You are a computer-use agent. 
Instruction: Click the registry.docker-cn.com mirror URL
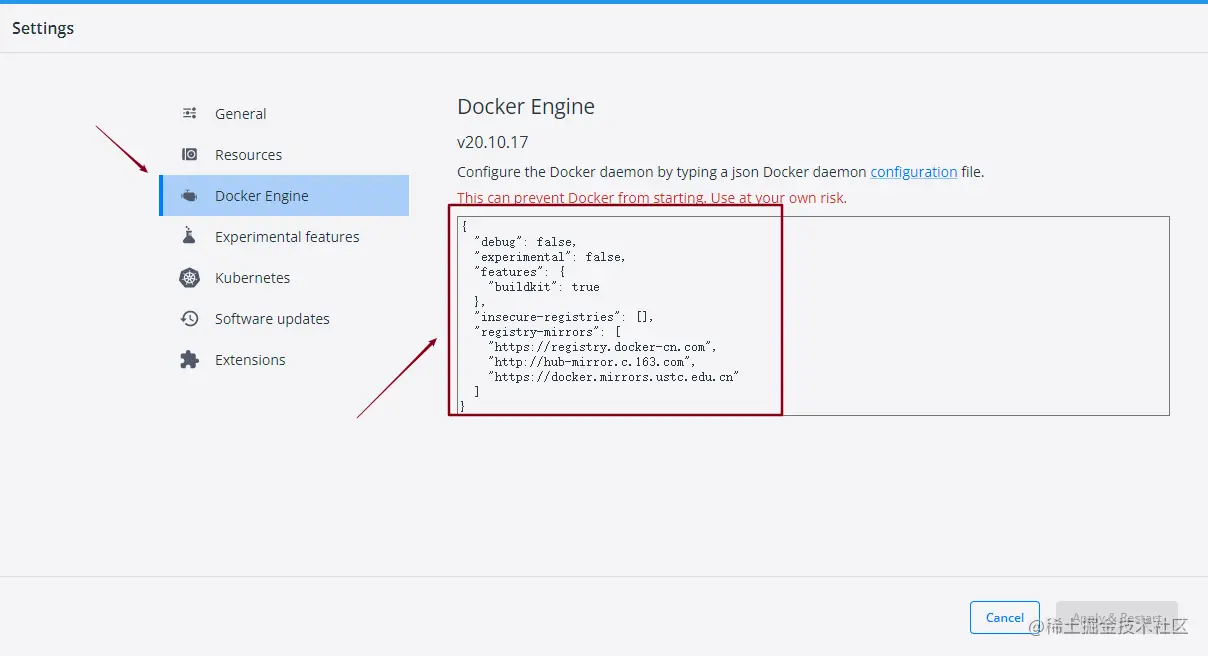[x=602, y=347]
